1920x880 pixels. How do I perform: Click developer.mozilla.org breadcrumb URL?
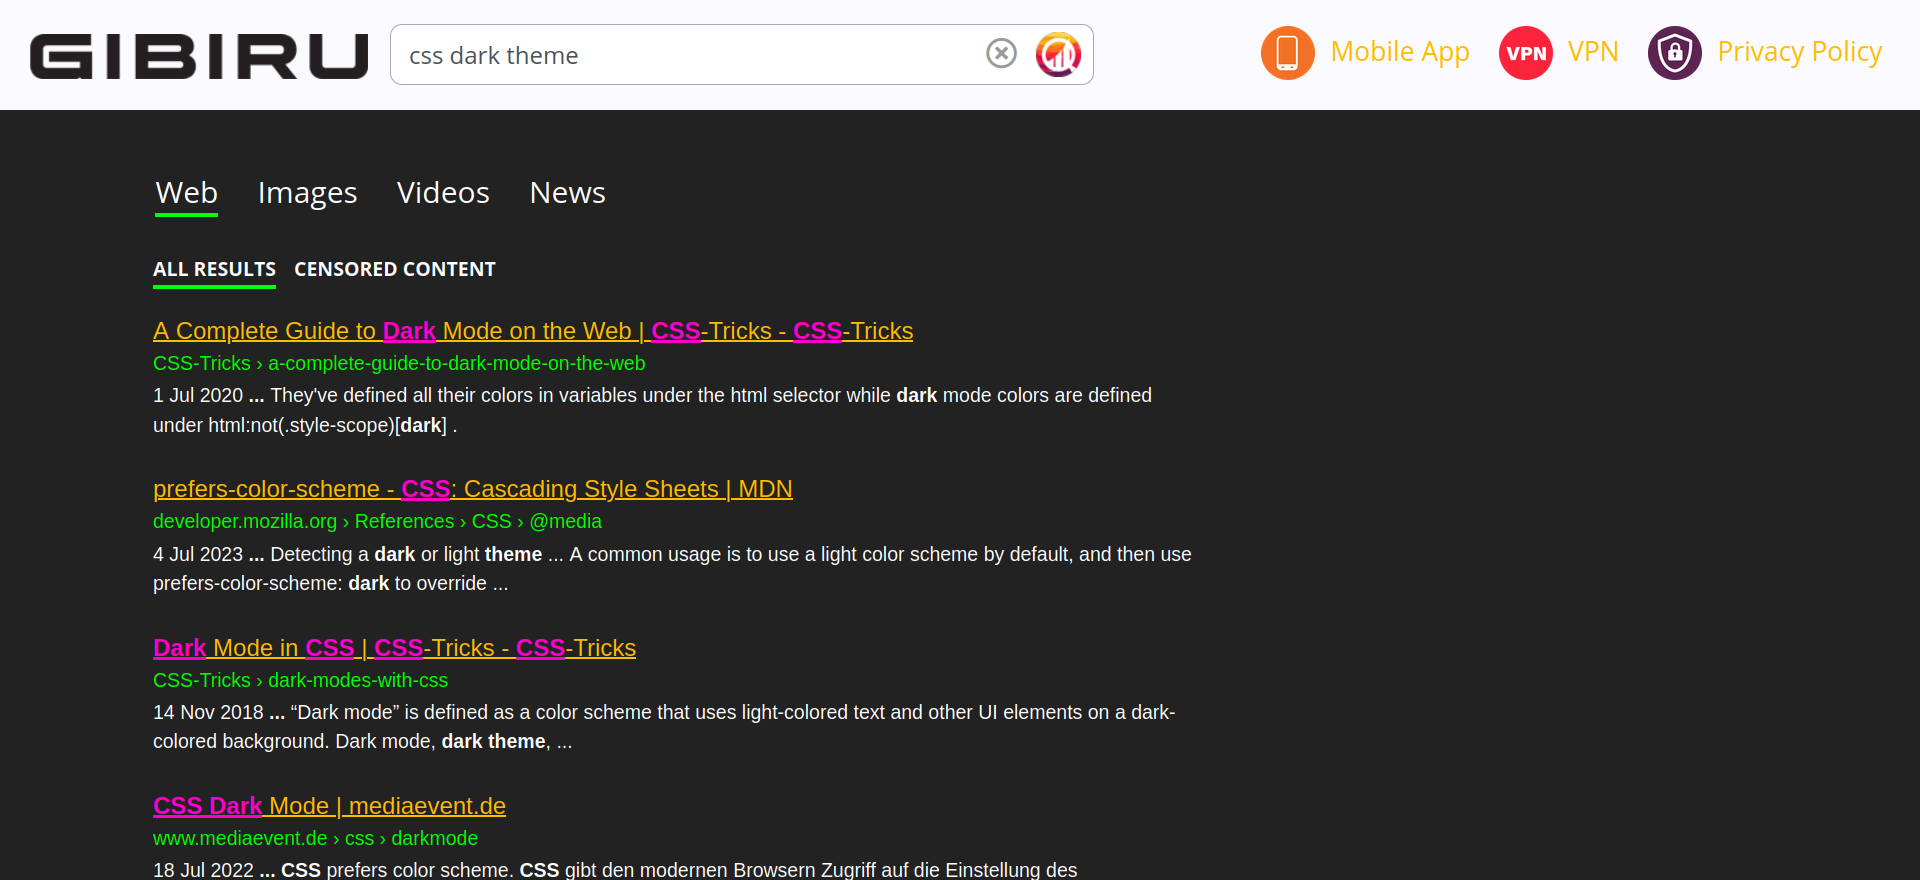pyautogui.click(x=377, y=521)
